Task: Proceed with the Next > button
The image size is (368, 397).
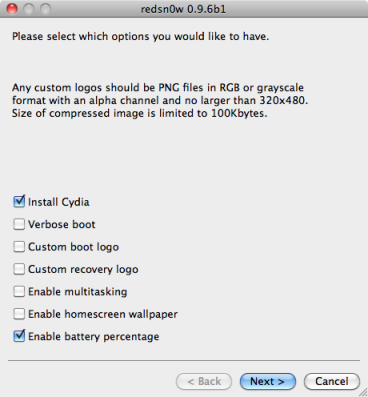Action: click(268, 381)
